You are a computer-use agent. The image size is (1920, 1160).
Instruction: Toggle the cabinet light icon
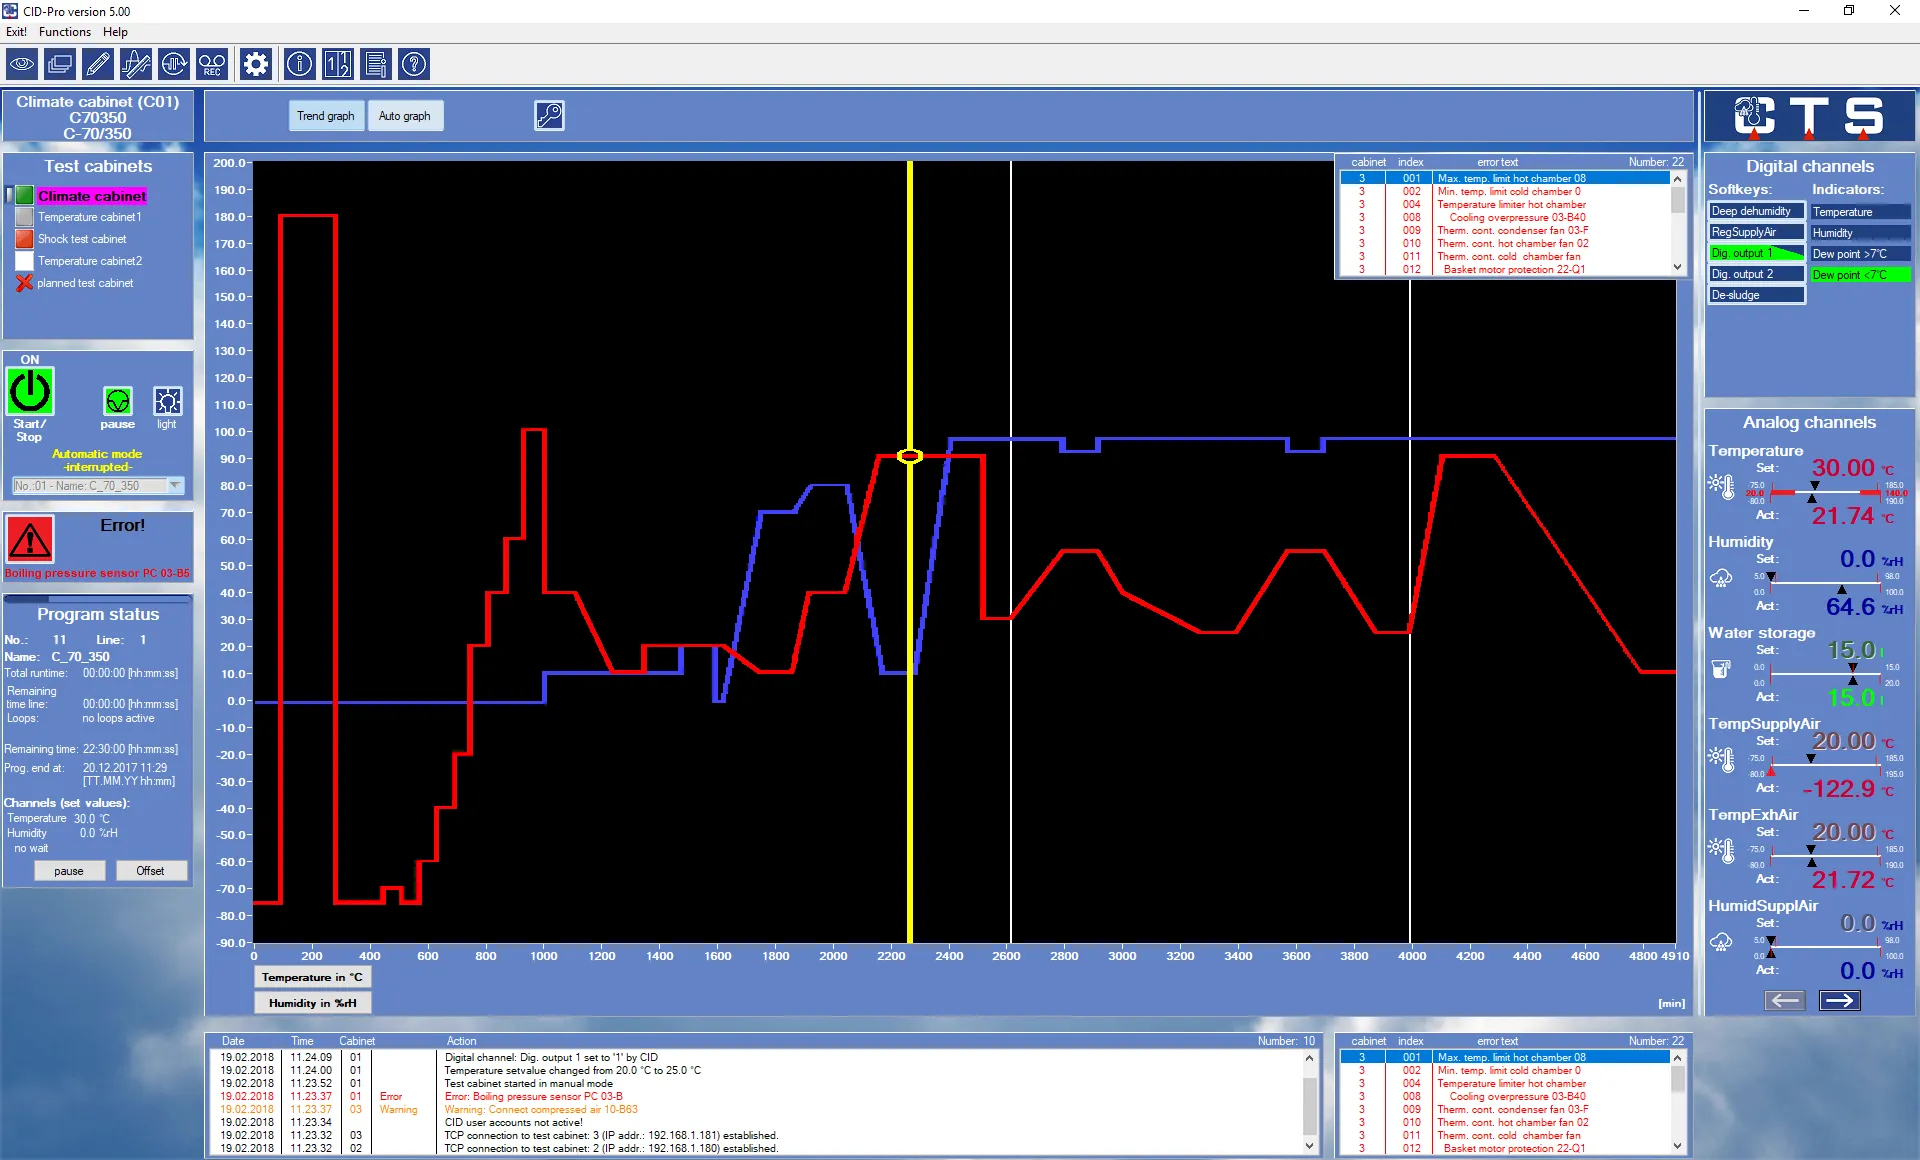pos(167,401)
